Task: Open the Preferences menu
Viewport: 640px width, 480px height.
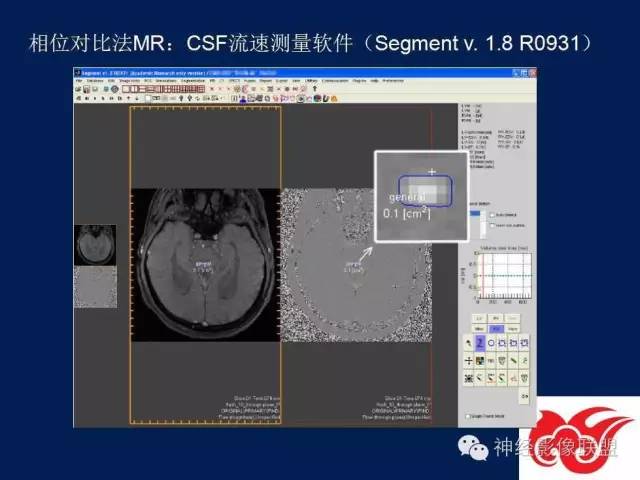Action: click(393, 81)
